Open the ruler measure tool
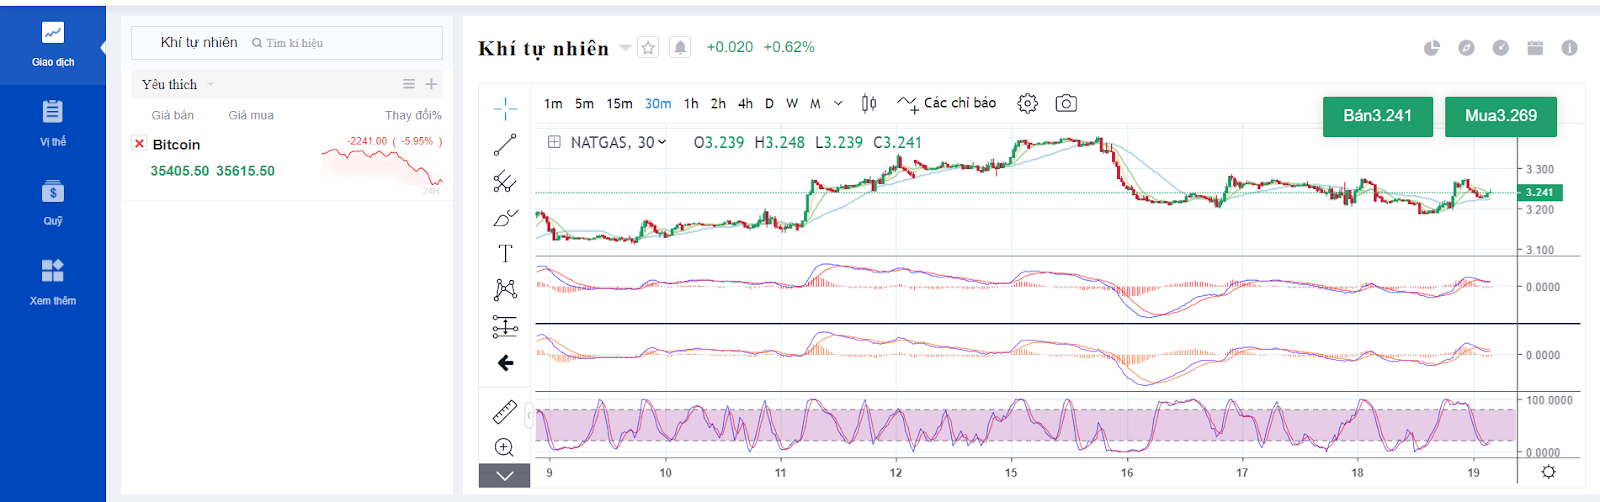The width and height of the screenshot is (1600, 502). click(505, 412)
